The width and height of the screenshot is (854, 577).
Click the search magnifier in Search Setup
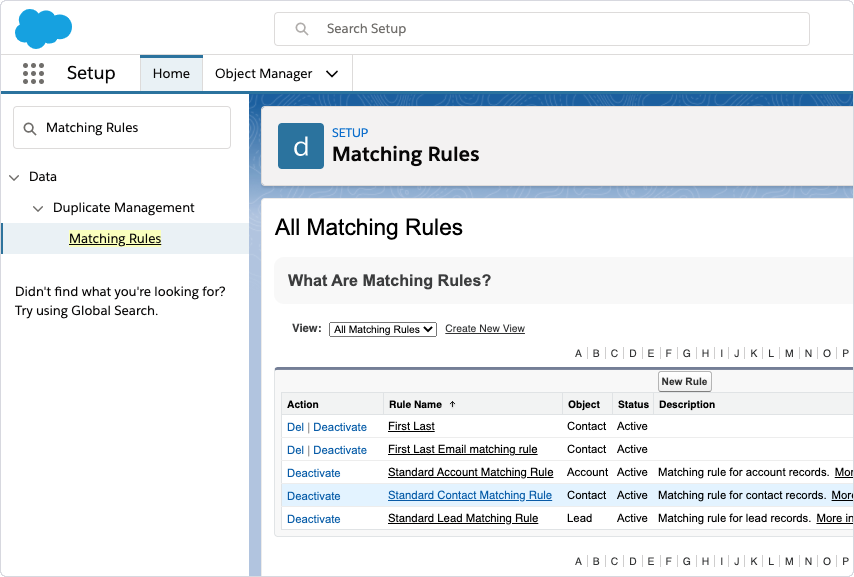tap(301, 29)
